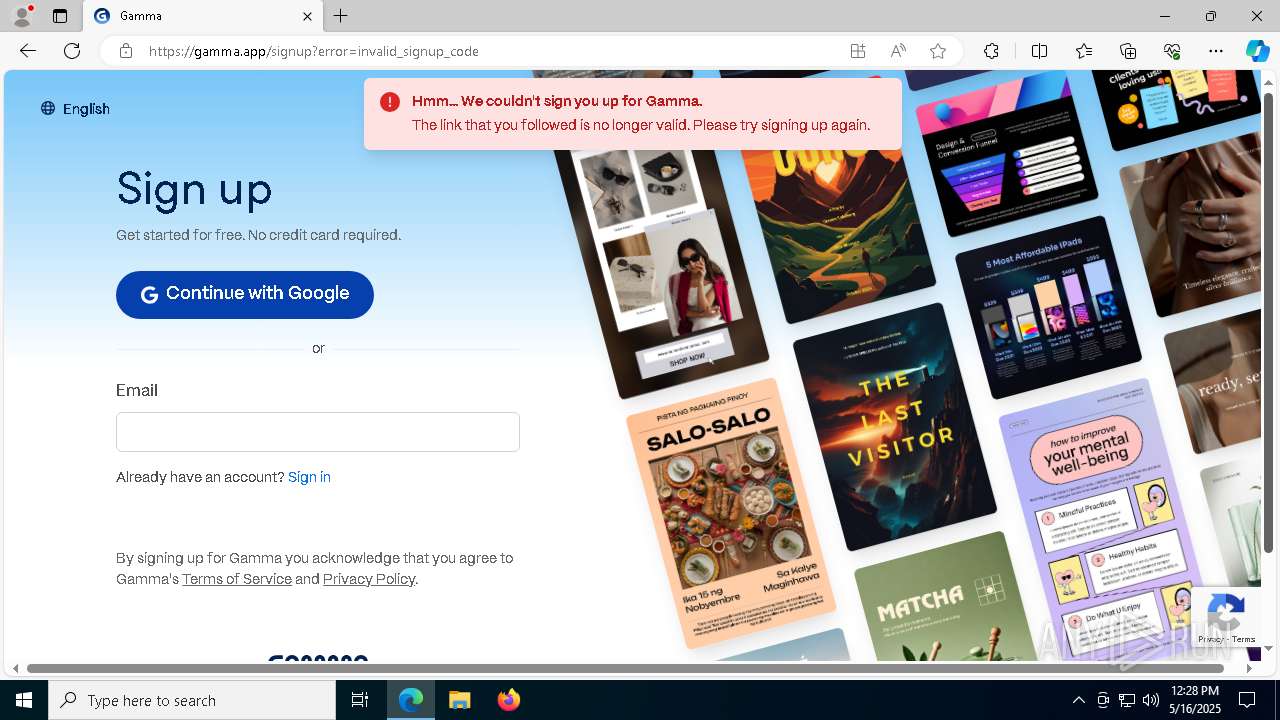Open the Terms of Service link
Screen dimensions: 1280x720
(237, 579)
